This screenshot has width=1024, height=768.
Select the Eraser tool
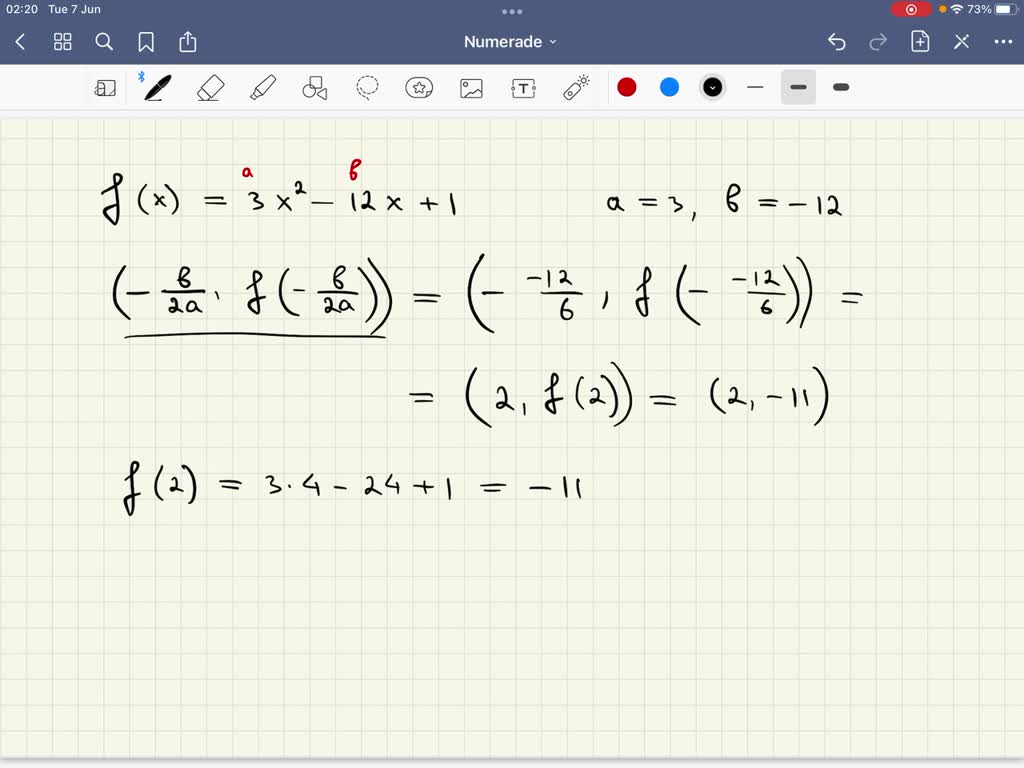pos(210,88)
